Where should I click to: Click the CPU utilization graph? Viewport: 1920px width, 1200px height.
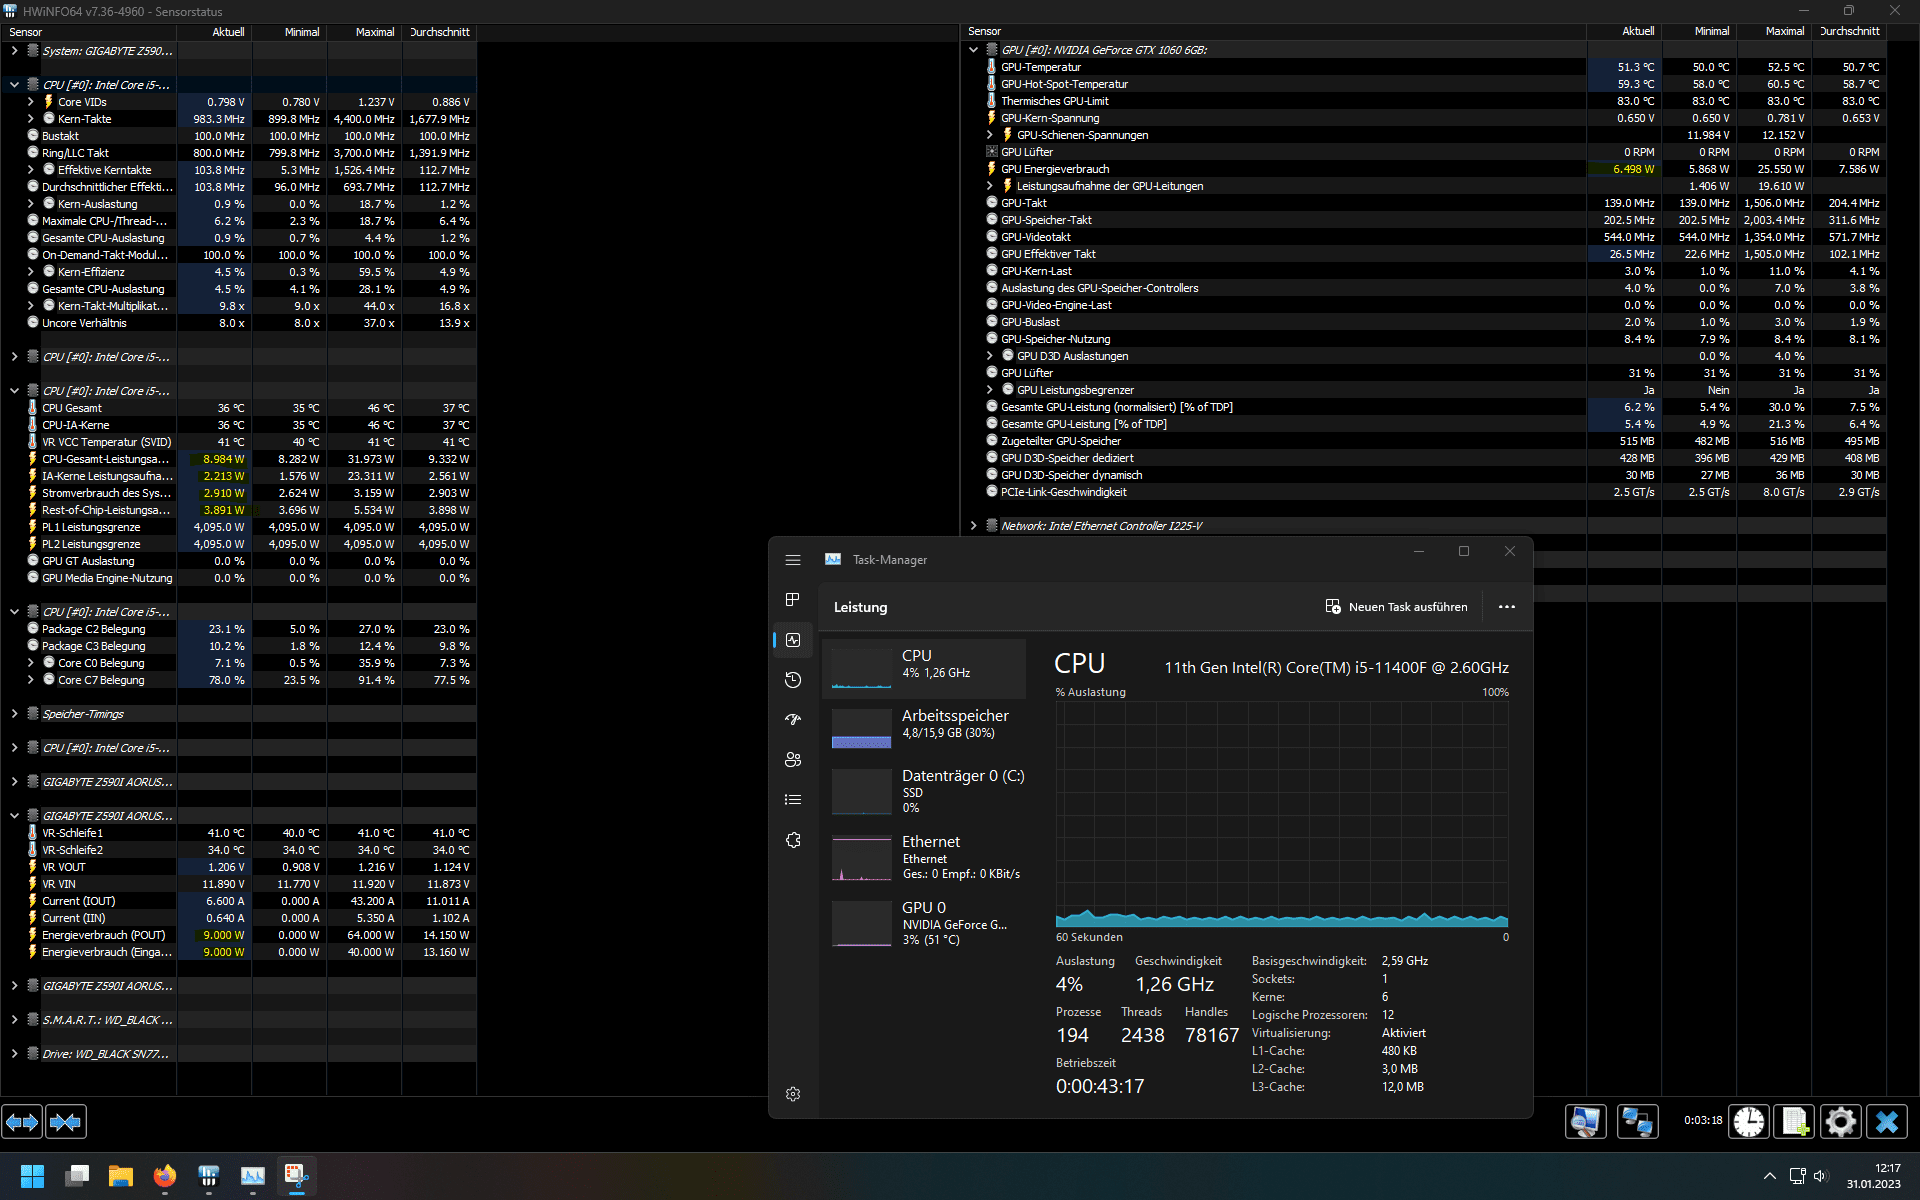click(x=1282, y=815)
